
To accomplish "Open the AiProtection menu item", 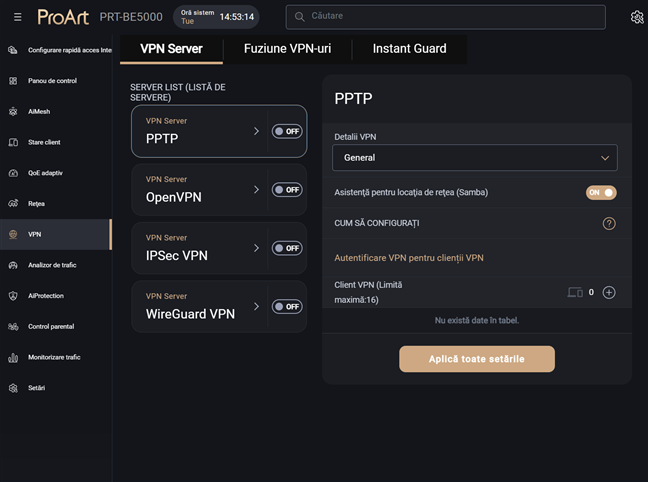I will coord(56,296).
